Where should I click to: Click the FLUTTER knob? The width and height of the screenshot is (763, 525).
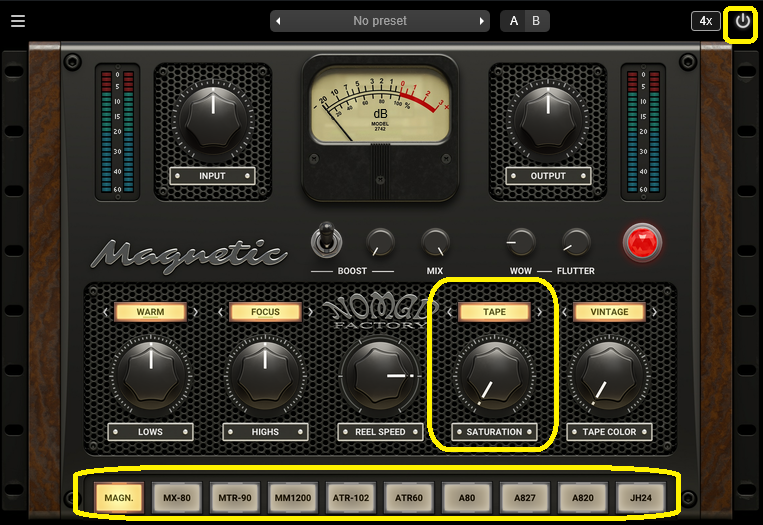point(576,242)
